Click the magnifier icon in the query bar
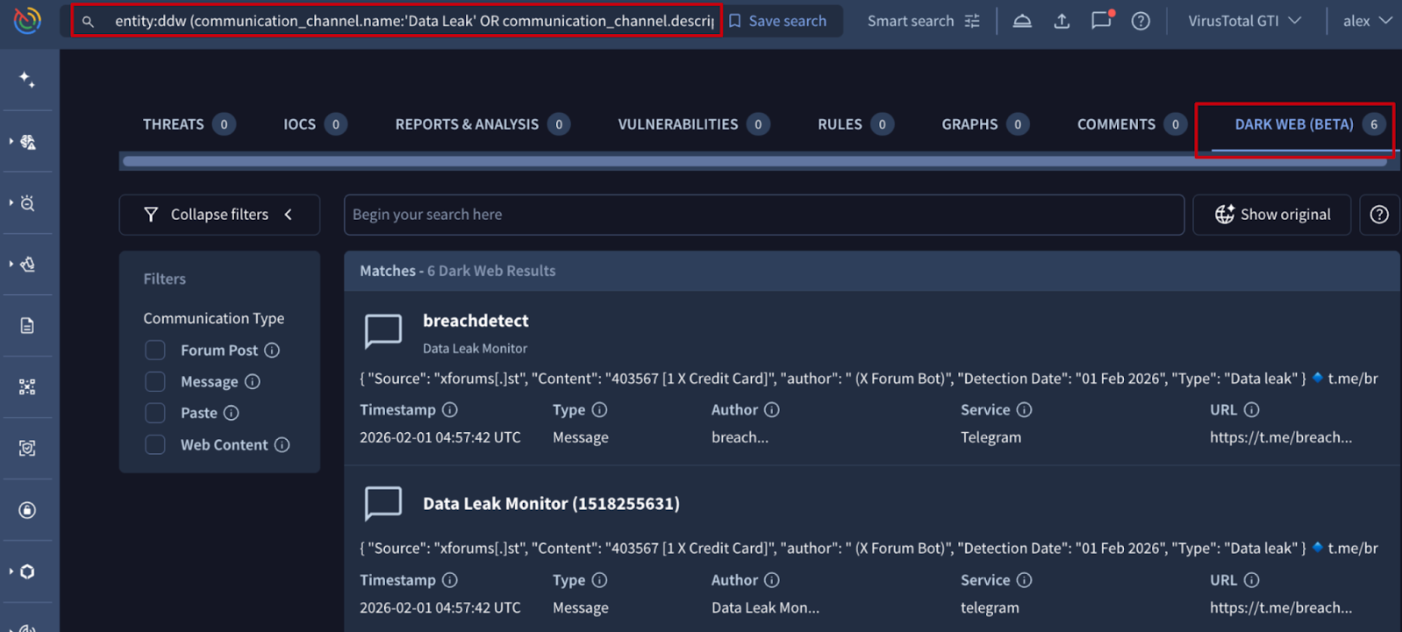1402x632 pixels. click(x=89, y=21)
